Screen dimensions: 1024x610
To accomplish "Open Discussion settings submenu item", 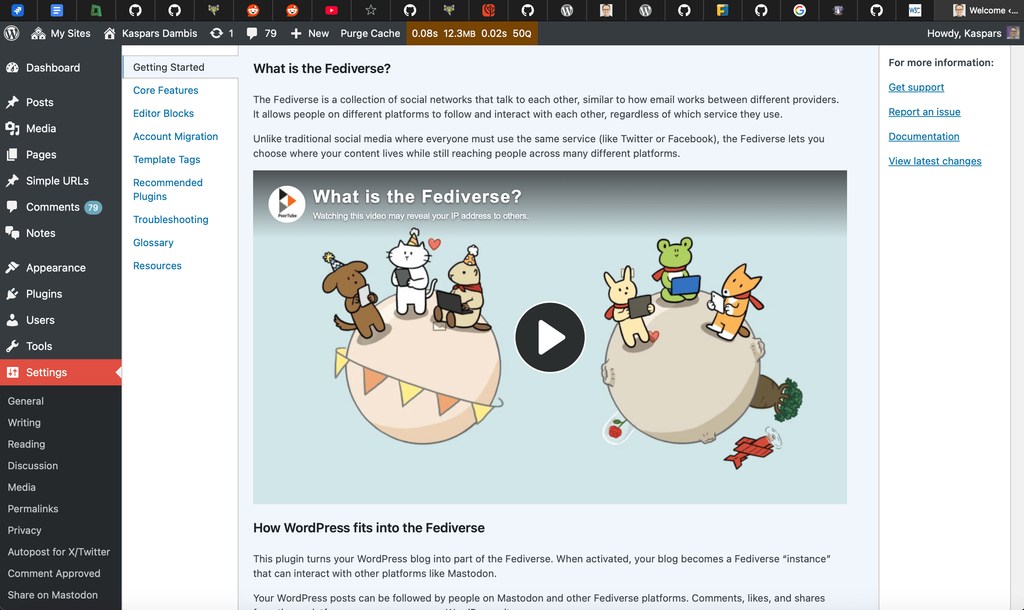I will pyautogui.click(x=33, y=466).
